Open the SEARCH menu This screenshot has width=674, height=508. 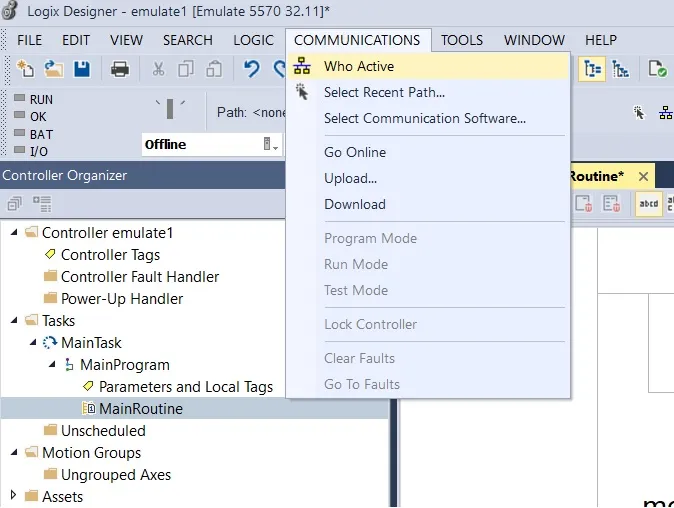[187, 40]
